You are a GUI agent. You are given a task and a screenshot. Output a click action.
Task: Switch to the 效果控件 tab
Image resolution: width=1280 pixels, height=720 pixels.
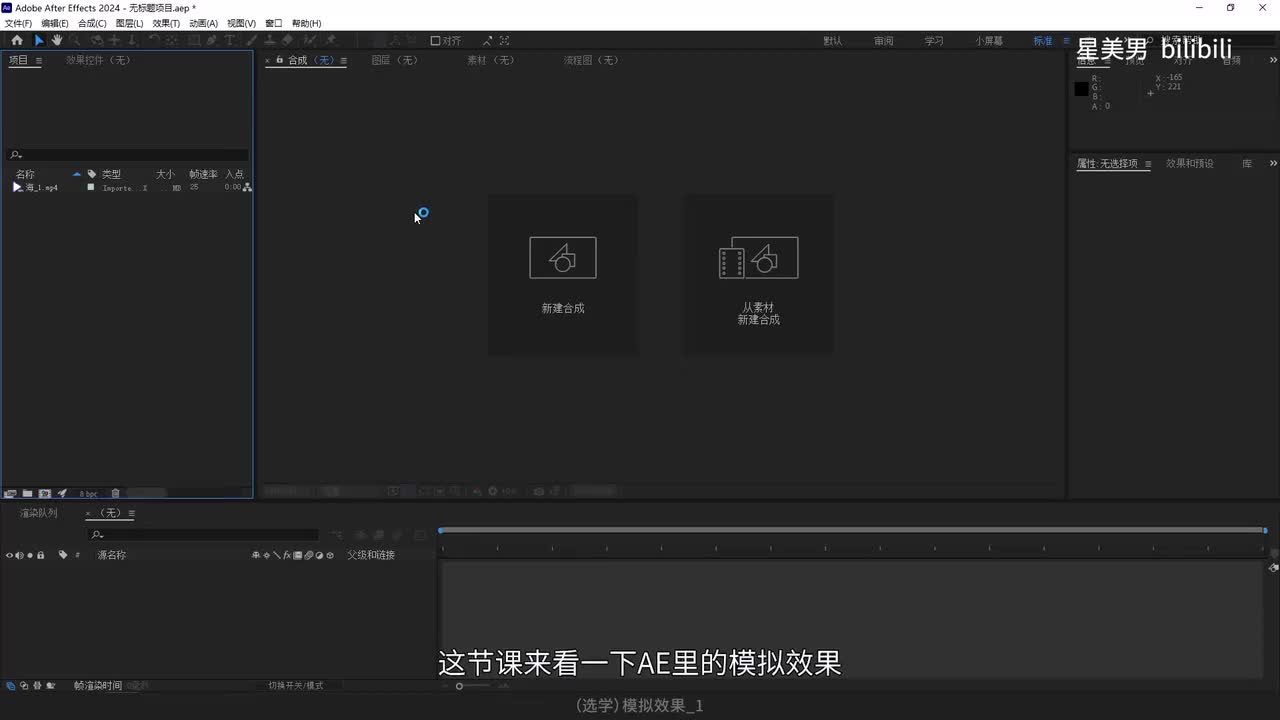[x=98, y=60]
